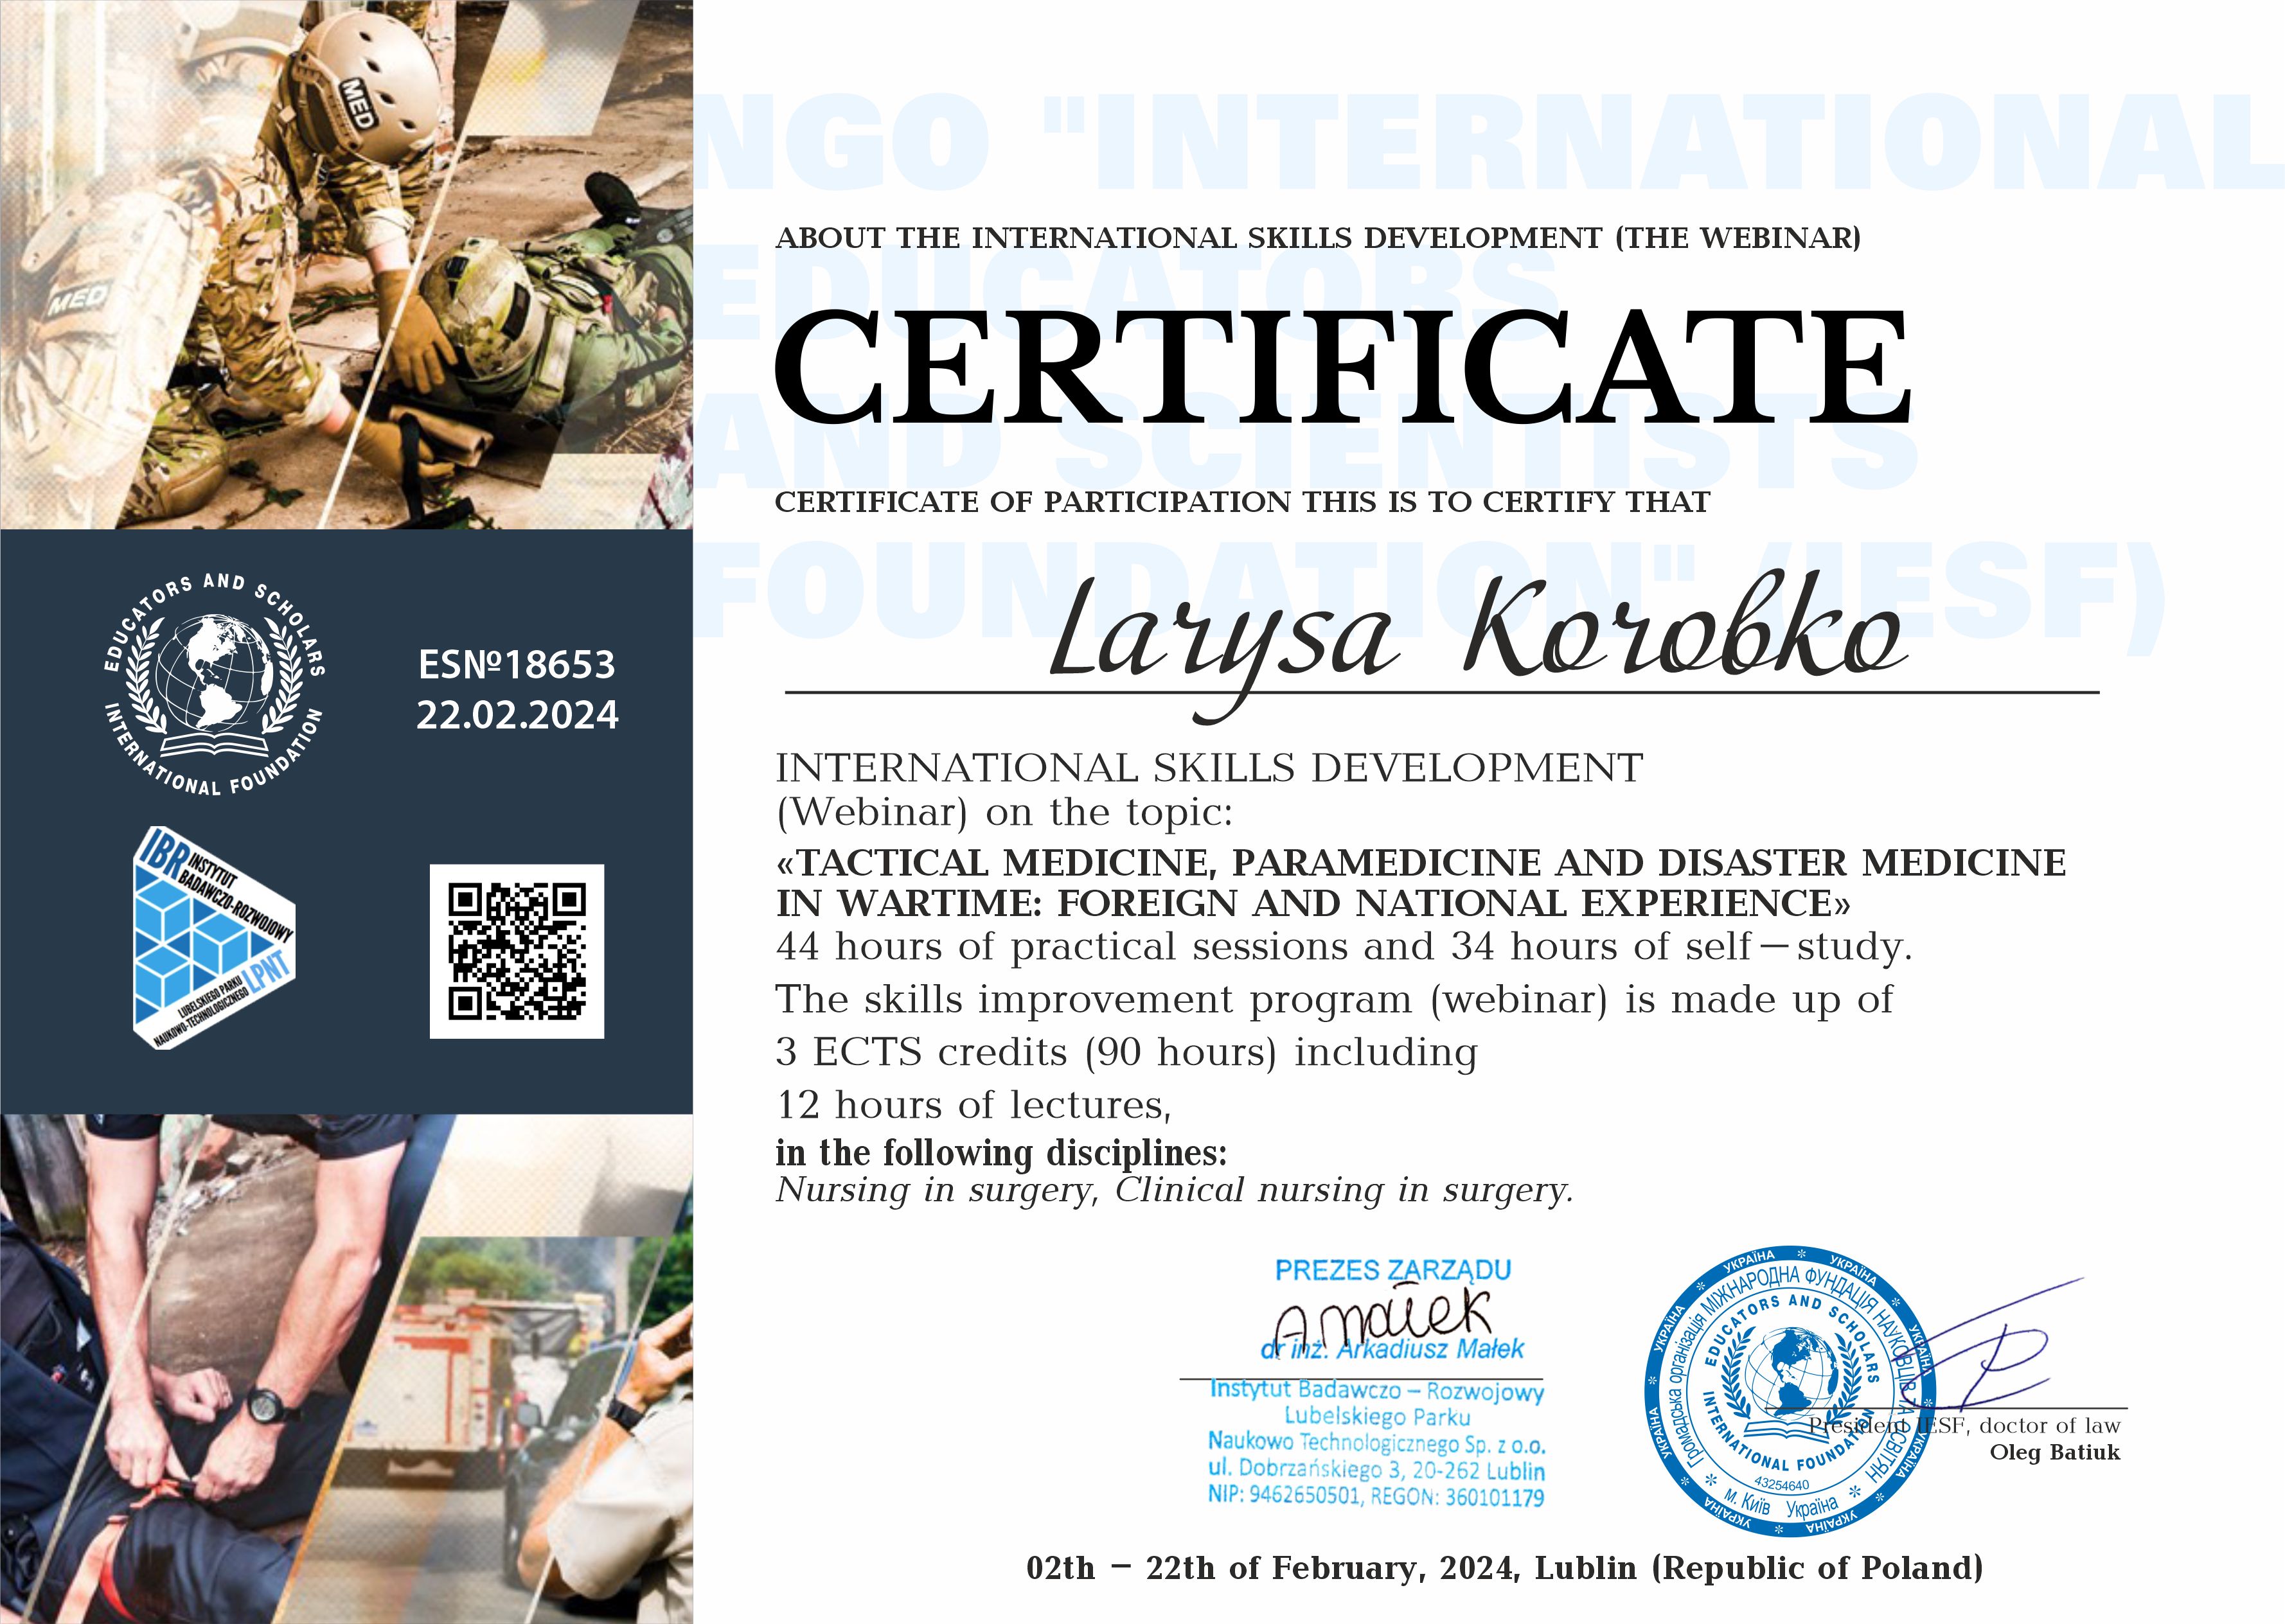Viewport: 2285px width, 1624px height.
Task: Click the A. Małek signature
Action: click(1384, 1319)
